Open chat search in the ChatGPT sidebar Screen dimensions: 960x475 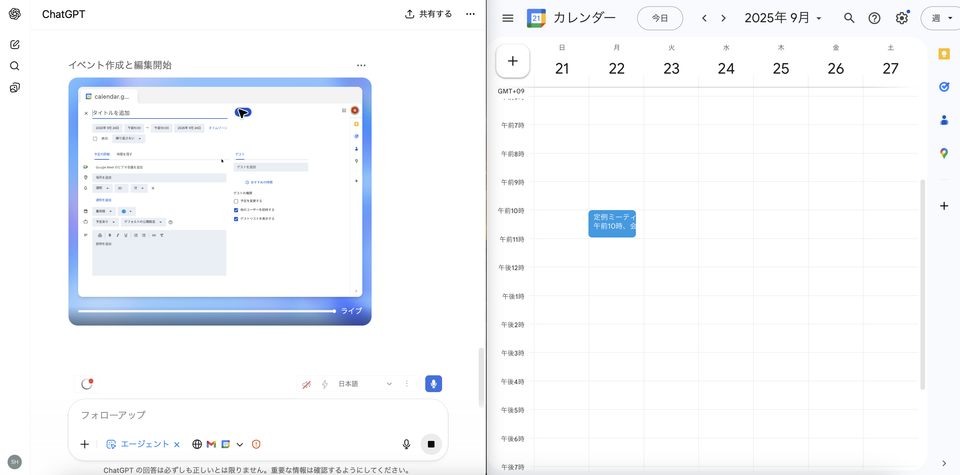tap(15, 66)
